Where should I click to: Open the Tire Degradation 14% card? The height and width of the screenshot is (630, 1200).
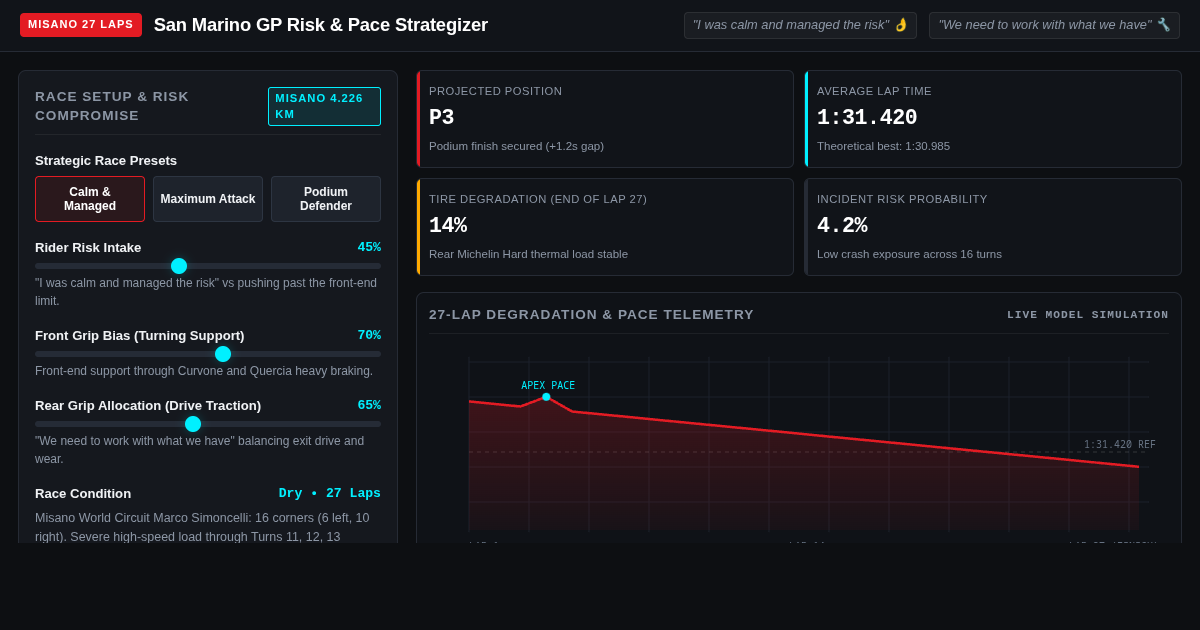[605, 227]
